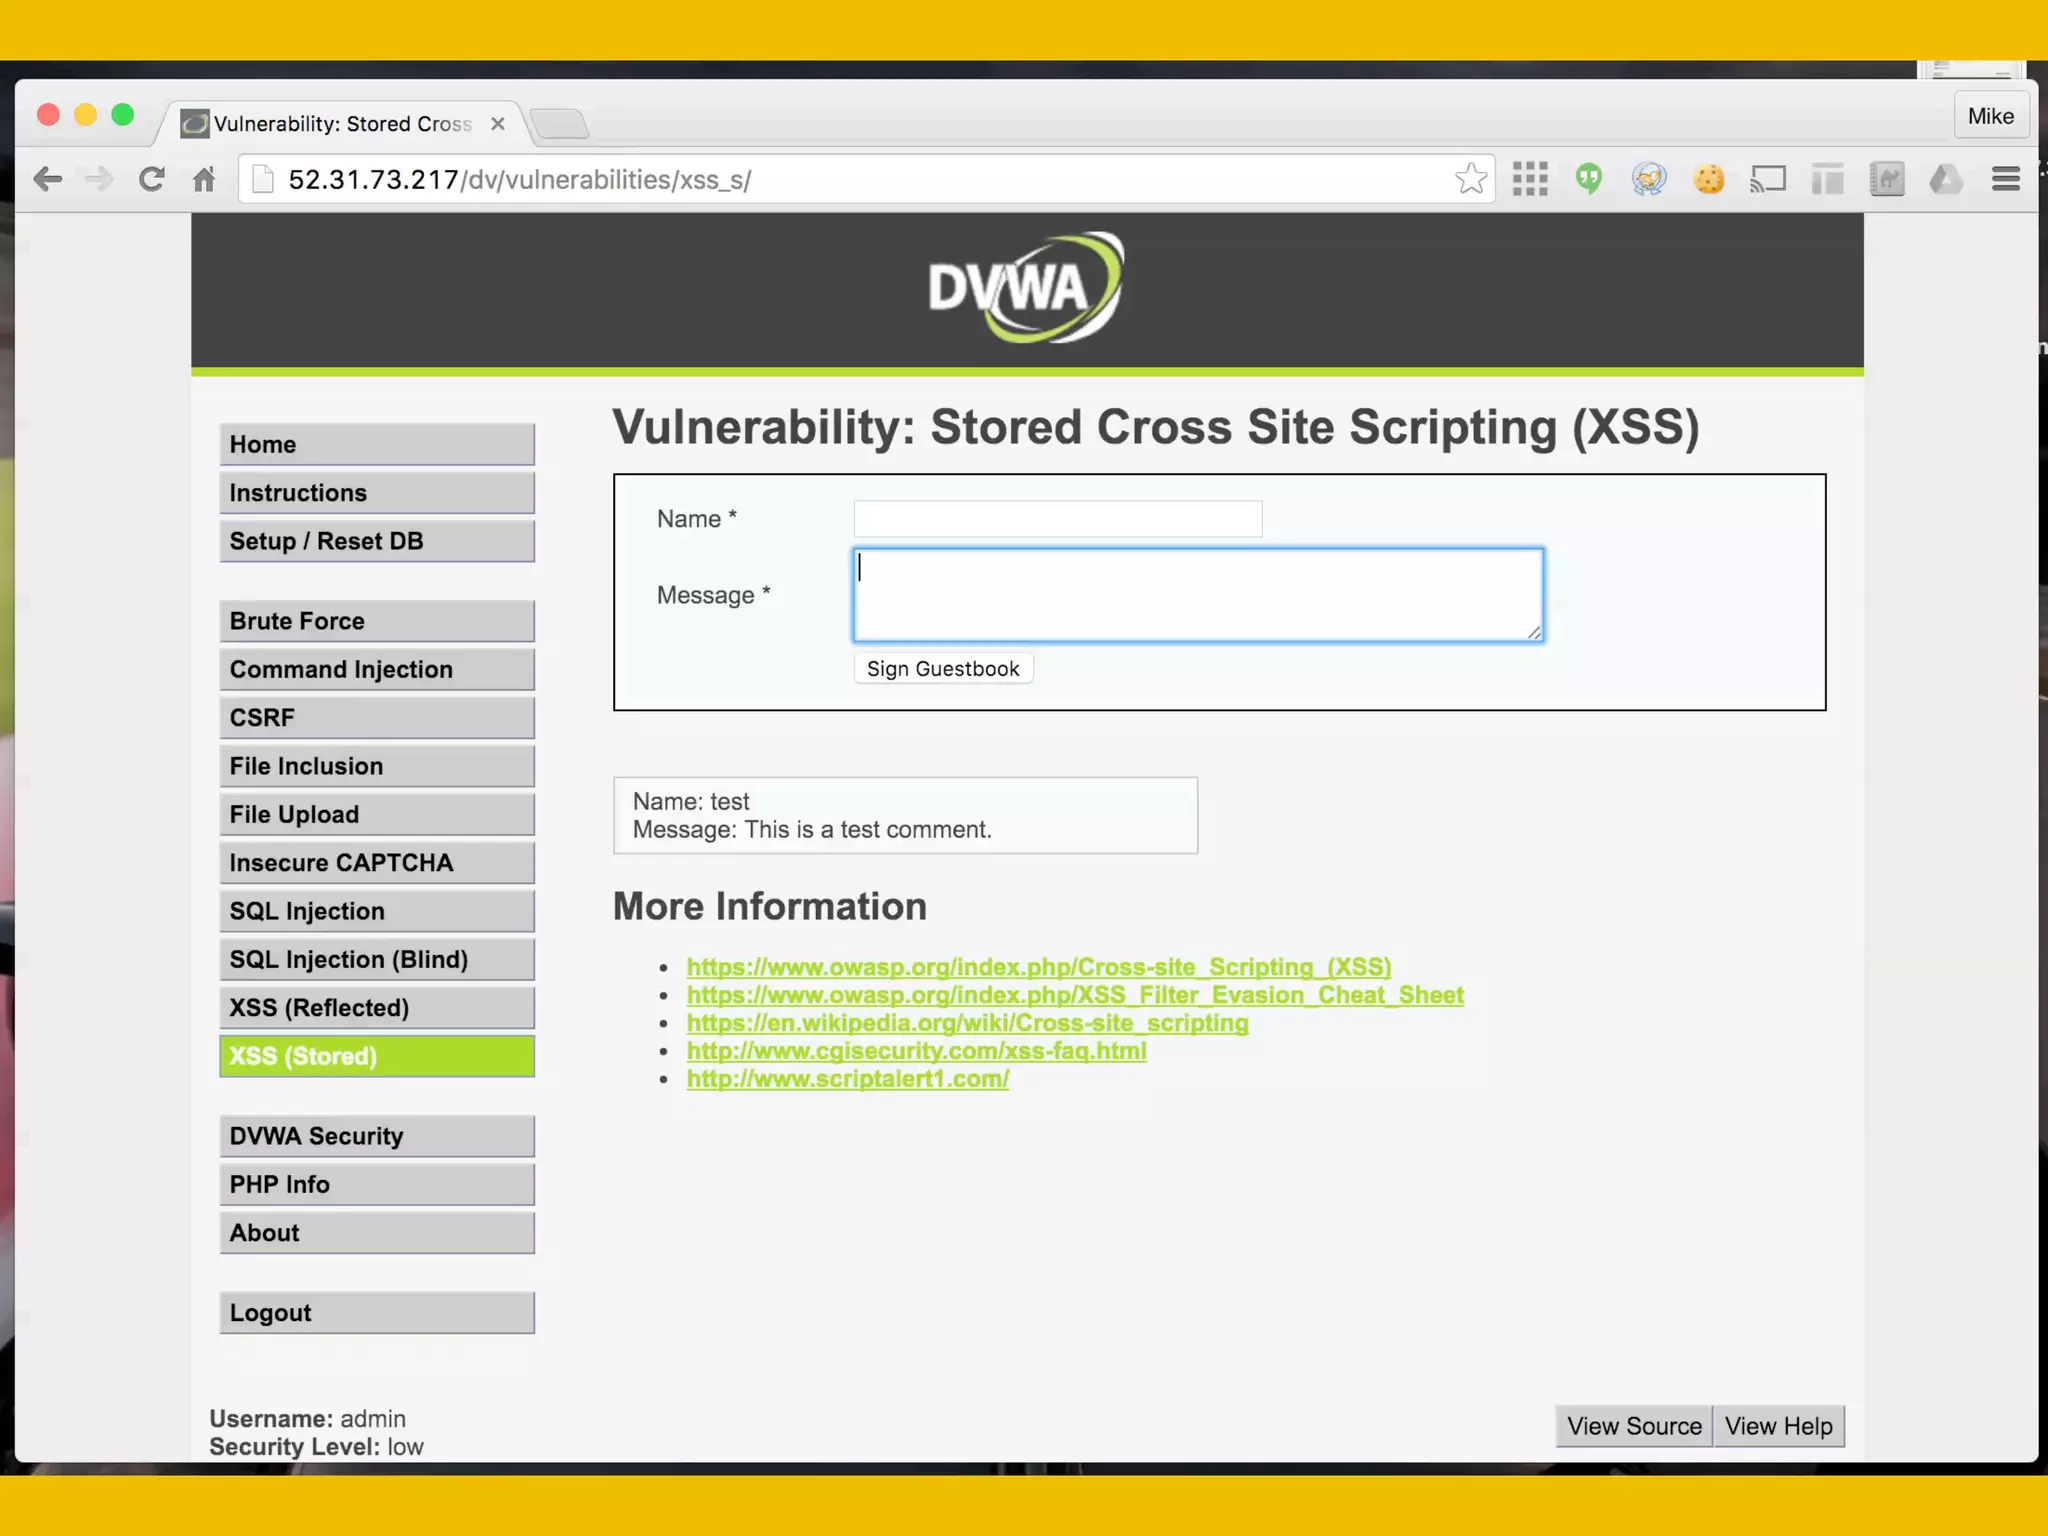This screenshot has width=2048, height=1536.
Task: Select Command Injection in the sidebar
Action: click(x=376, y=669)
